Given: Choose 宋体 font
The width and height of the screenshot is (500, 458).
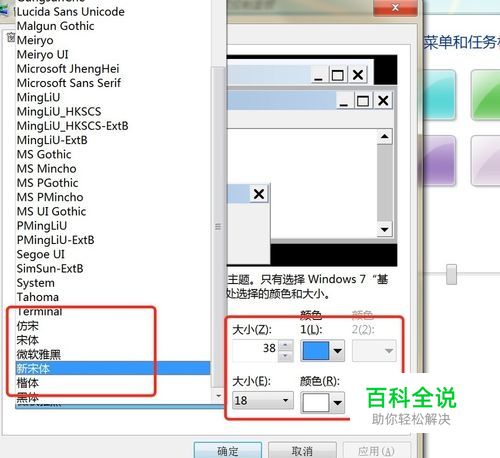Looking at the screenshot, I should click(x=28, y=340).
